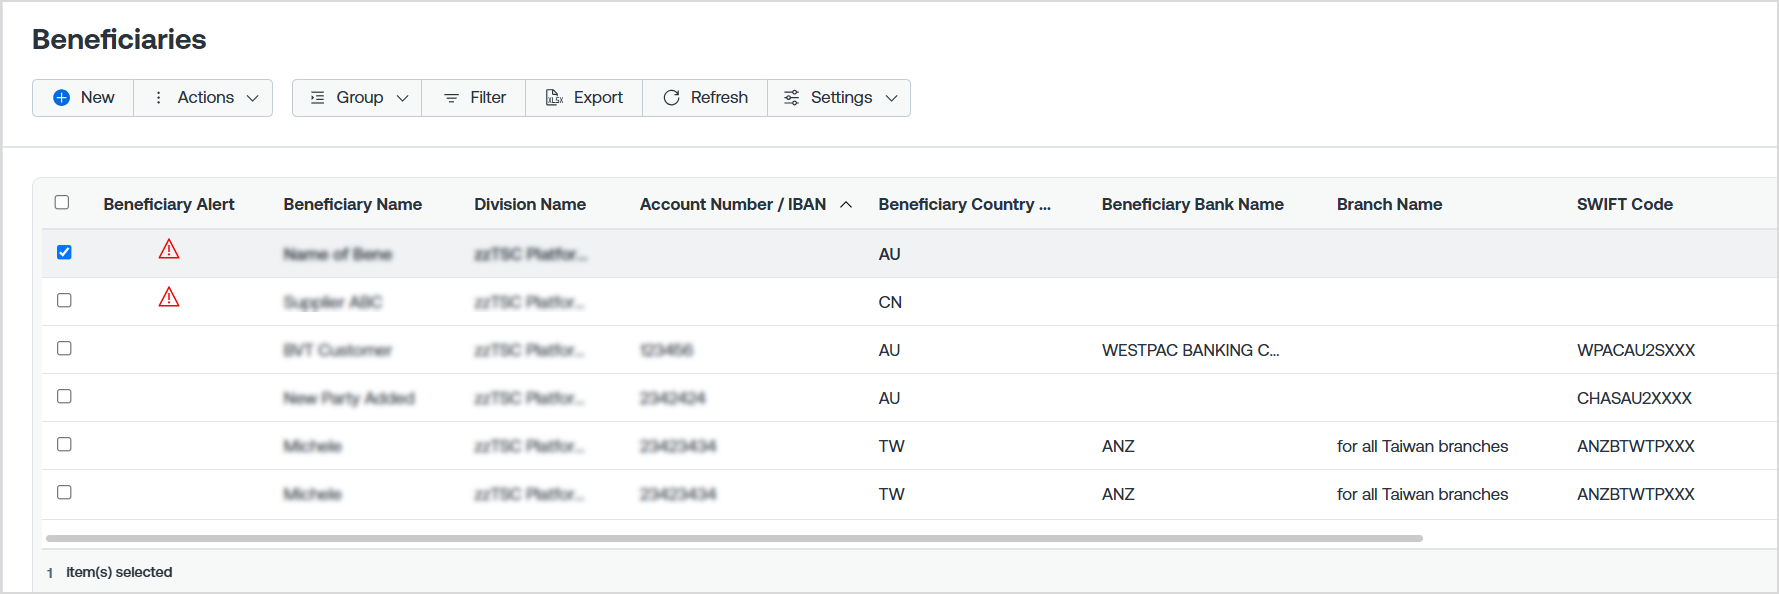Open the Filter panel
This screenshot has width=1779, height=594.
(474, 98)
